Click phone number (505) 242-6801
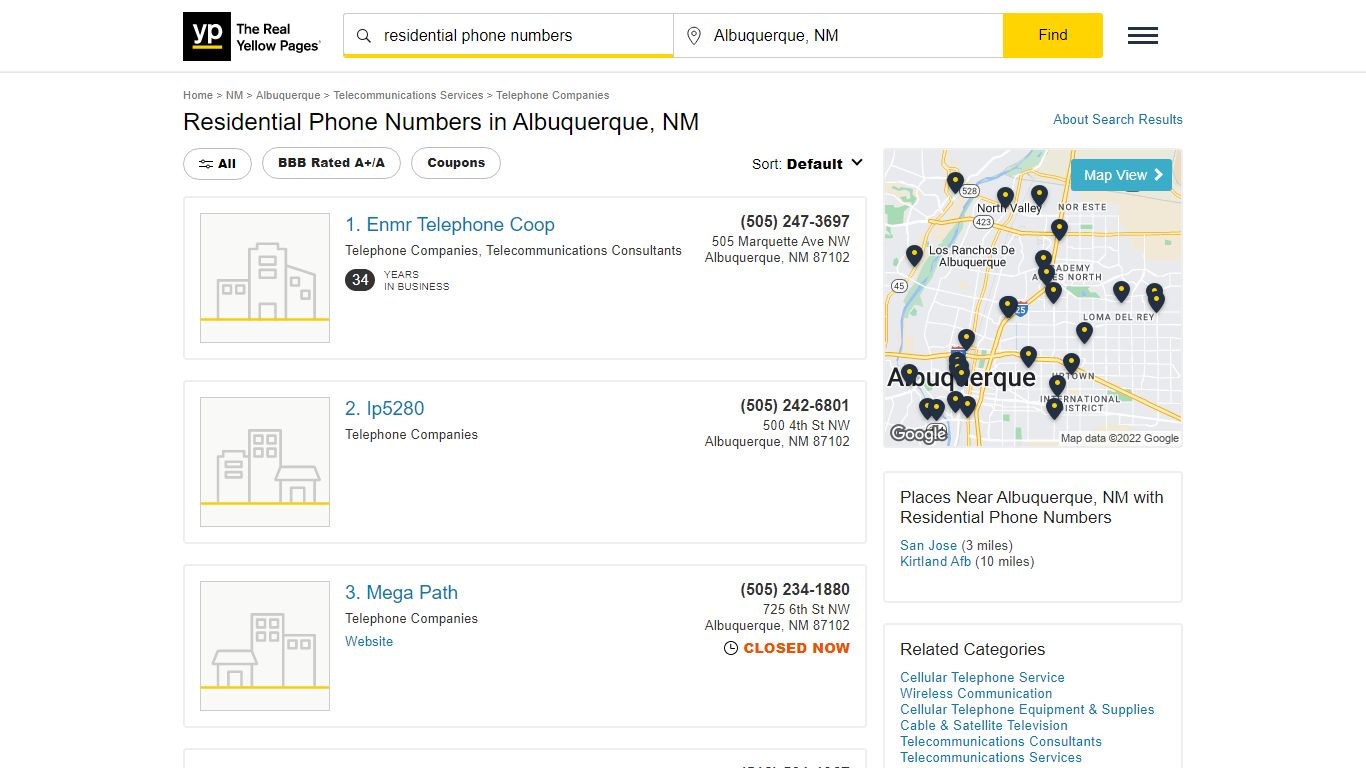The image size is (1366, 768). [x=795, y=406]
